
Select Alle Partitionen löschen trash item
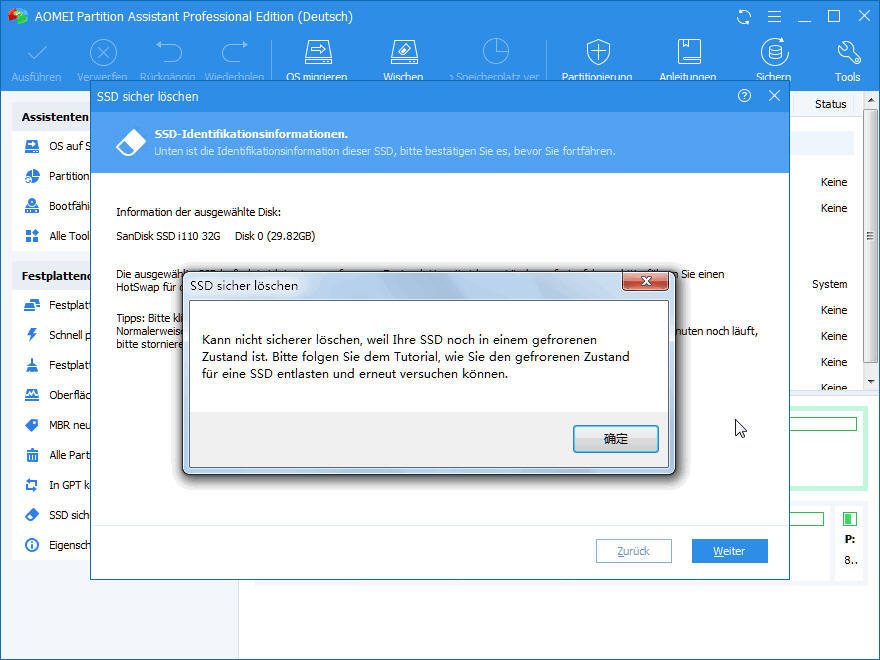[56, 455]
